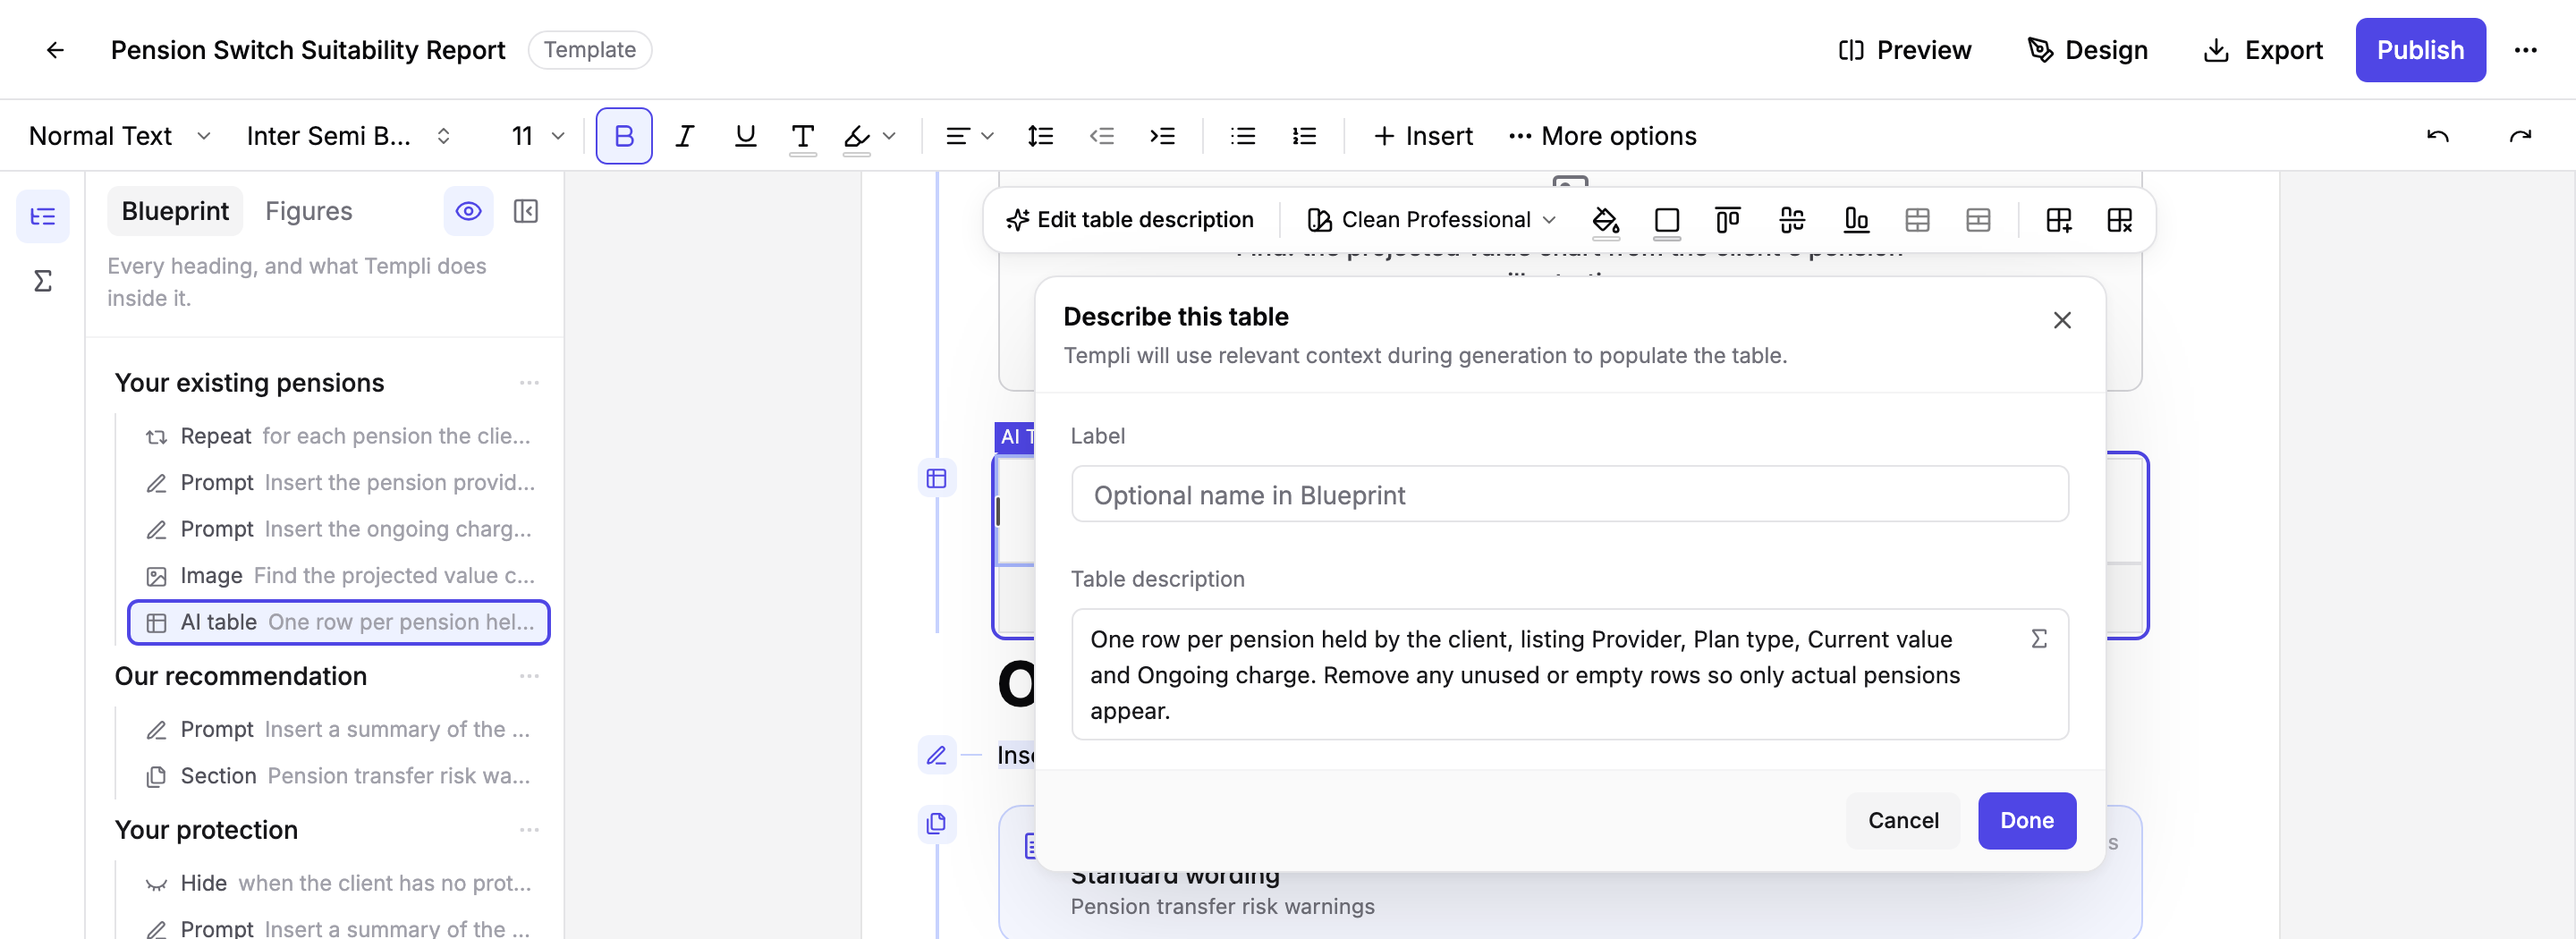Choose table top alignment icon

1728,220
